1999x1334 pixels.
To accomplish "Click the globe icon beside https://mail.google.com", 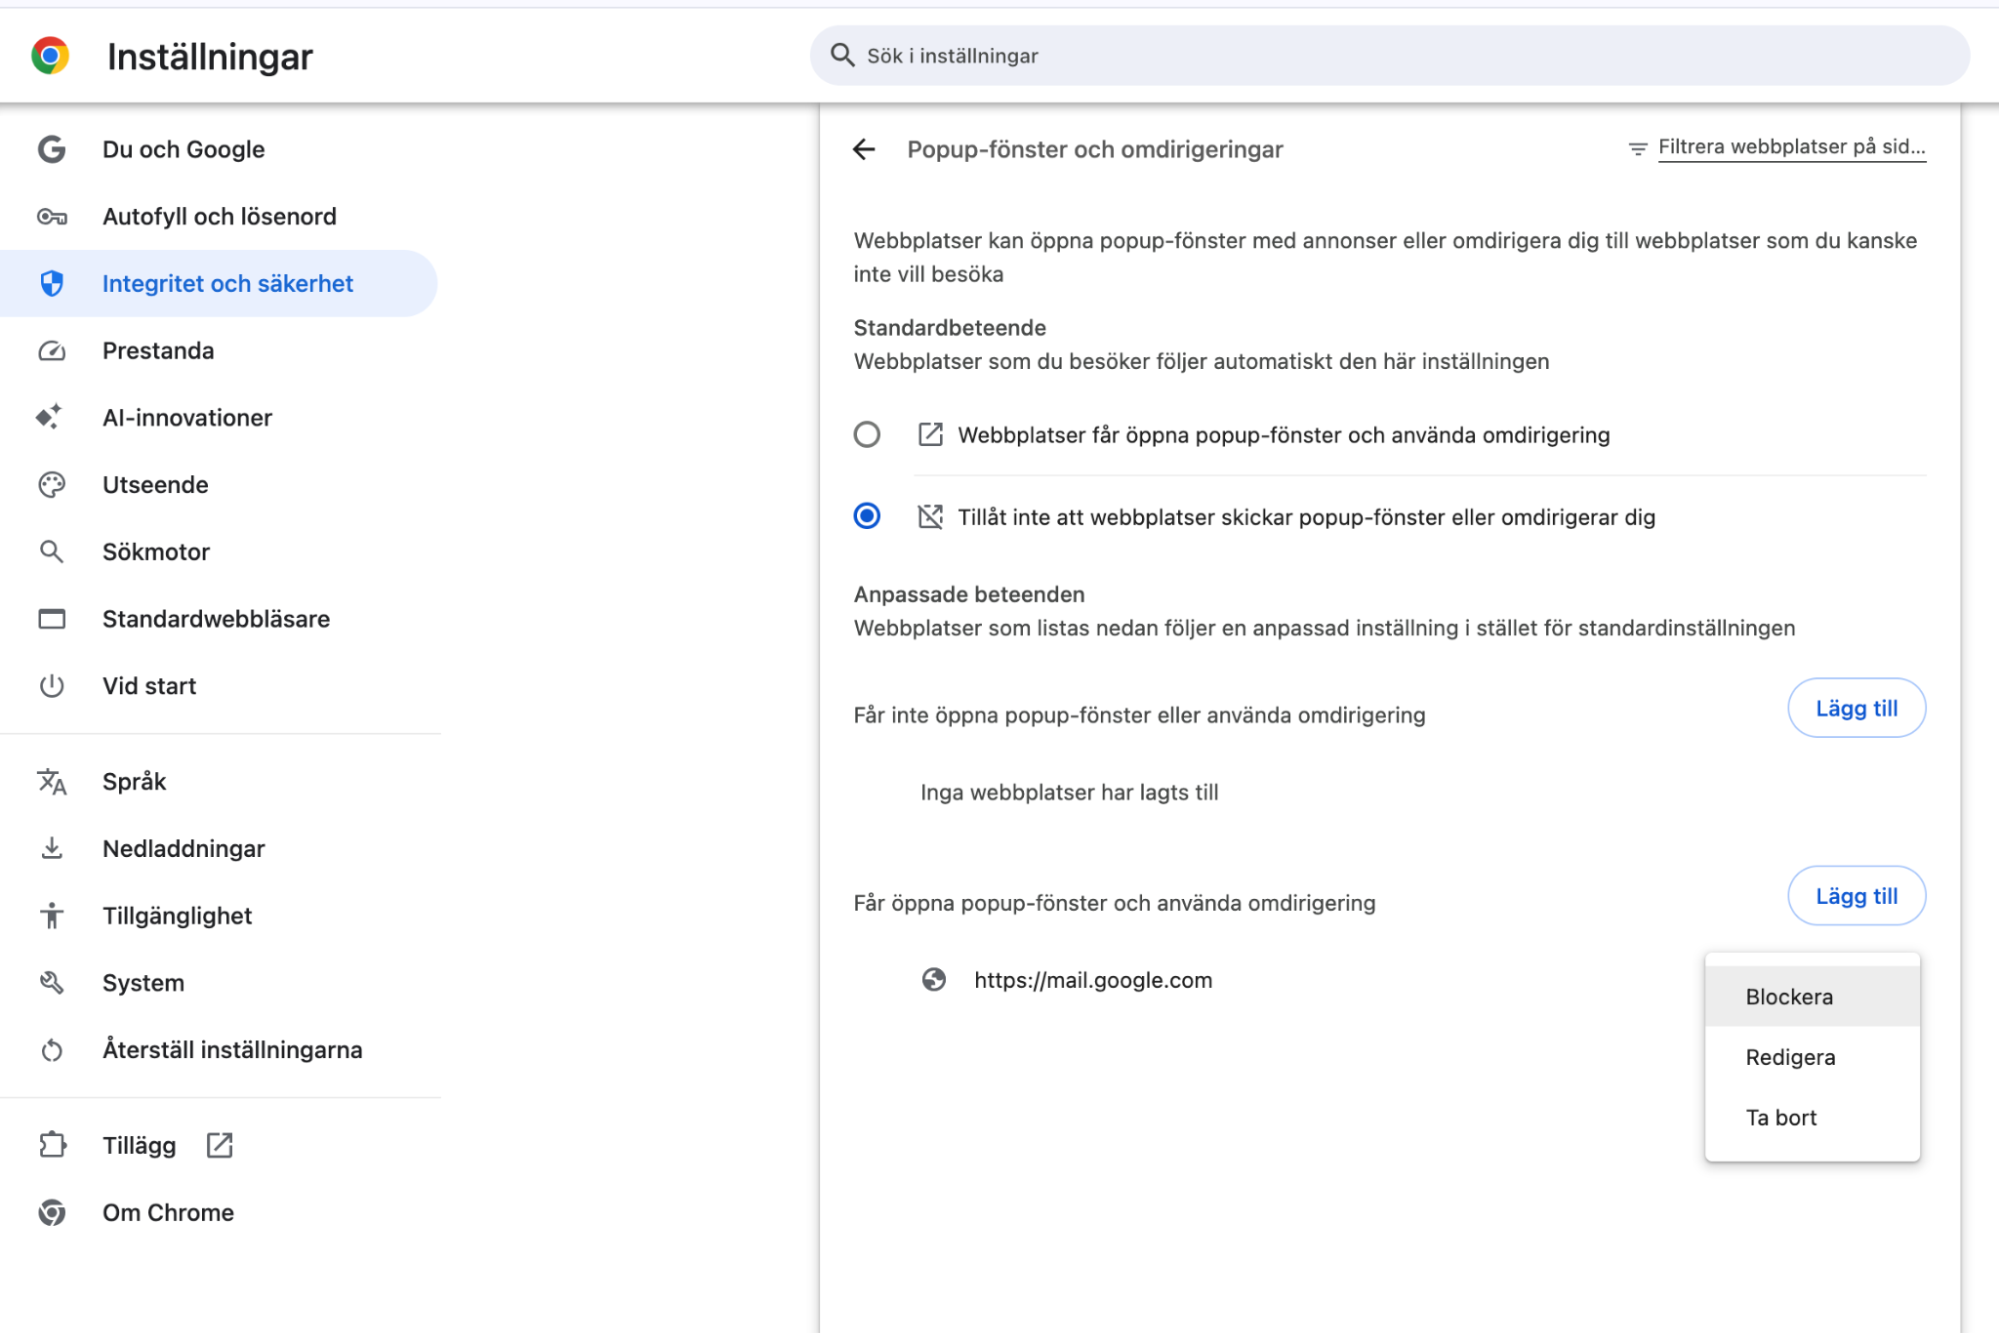I will pyautogui.click(x=934, y=980).
